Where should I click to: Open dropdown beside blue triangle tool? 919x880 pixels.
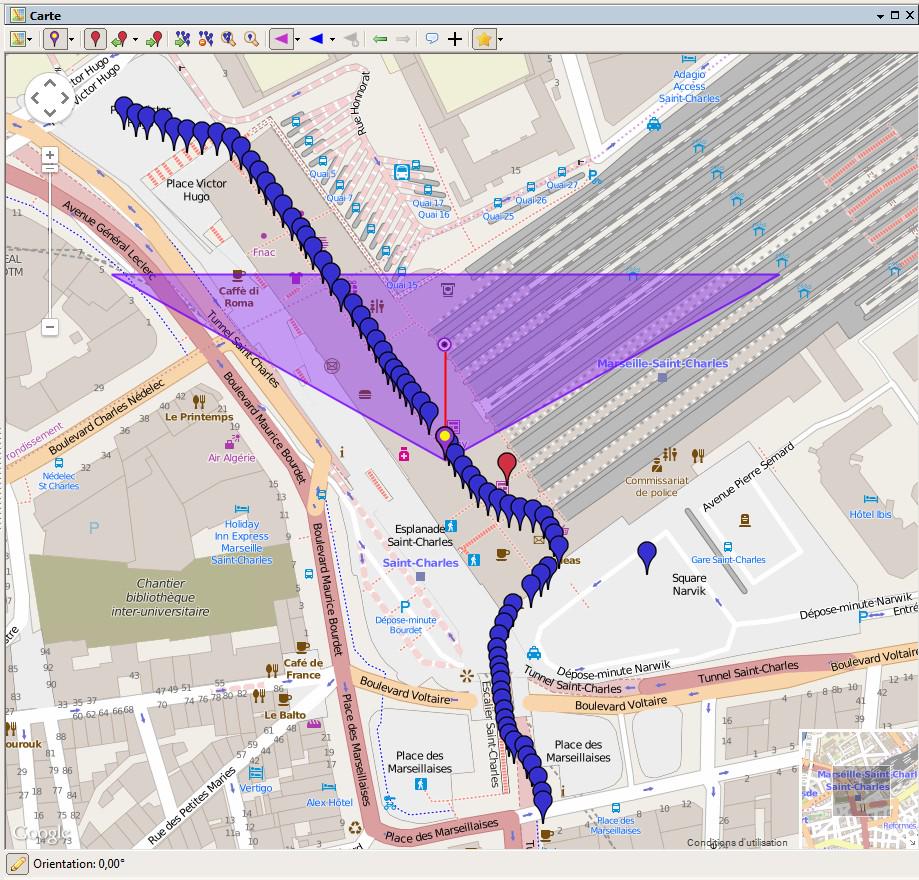point(332,40)
